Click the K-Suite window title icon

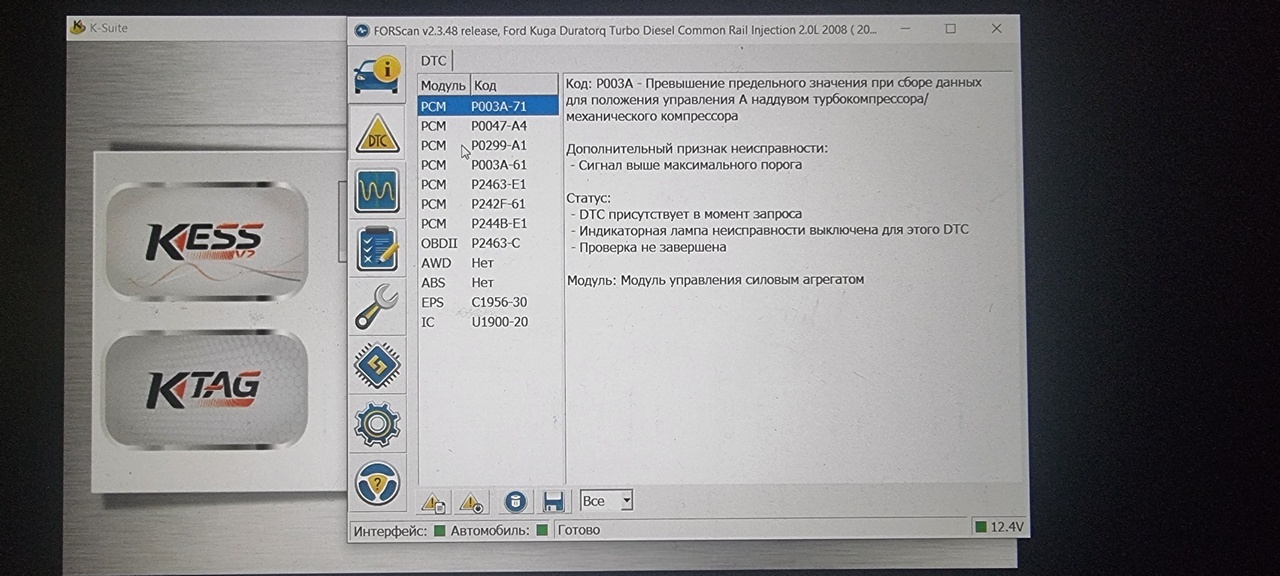tap(78, 28)
